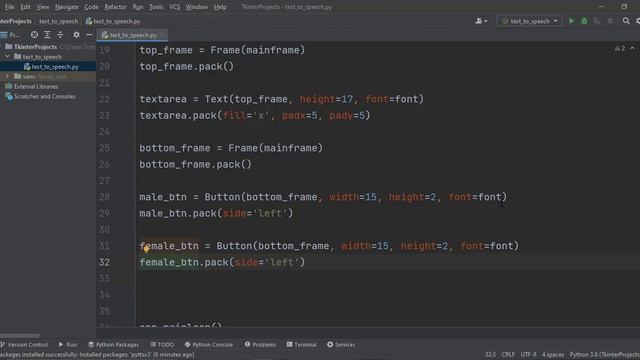Click the Run with Coverage icon

coord(597,21)
